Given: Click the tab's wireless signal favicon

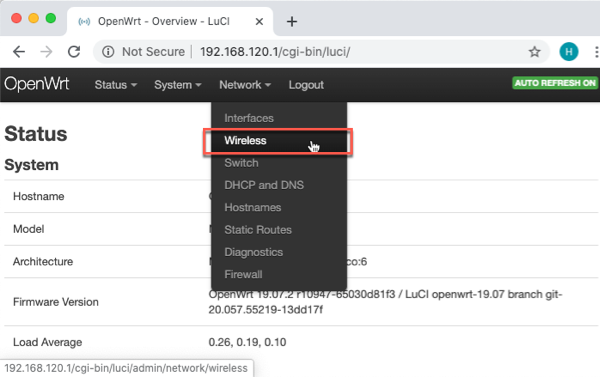Looking at the screenshot, I should coord(84,22).
